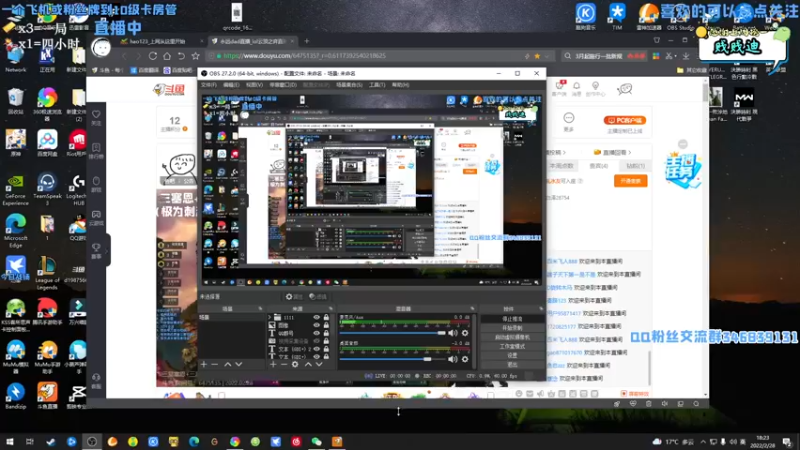Remove scene with the scenes minus button

tap(215, 364)
